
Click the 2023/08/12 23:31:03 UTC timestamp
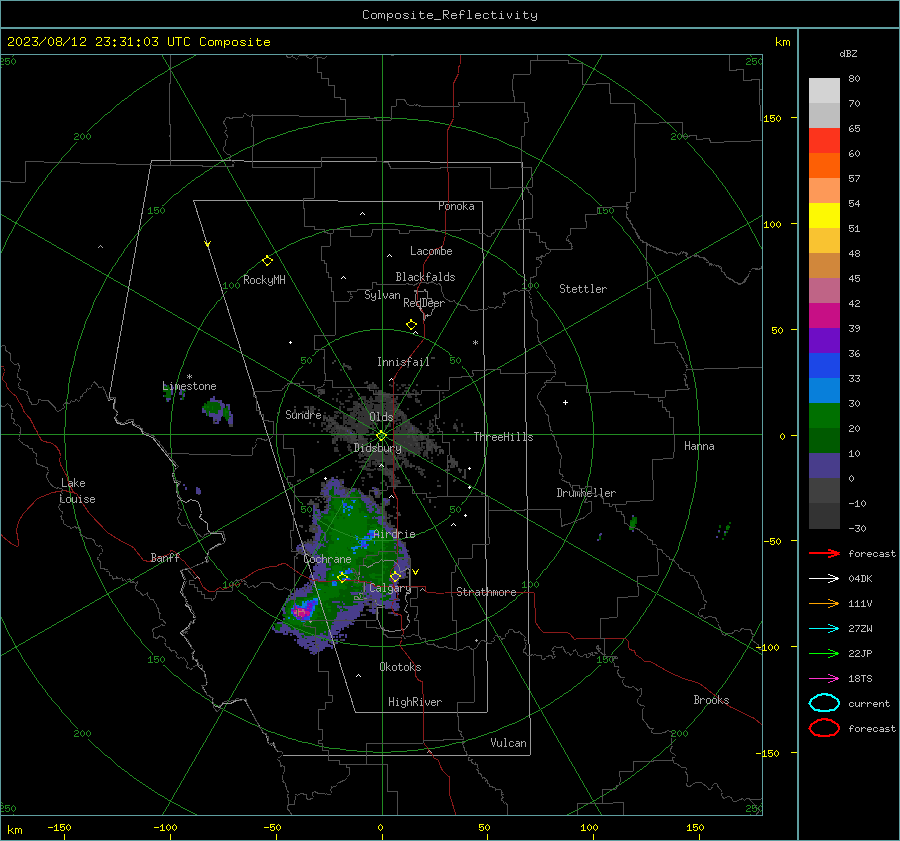pyautogui.click(x=138, y=42)
